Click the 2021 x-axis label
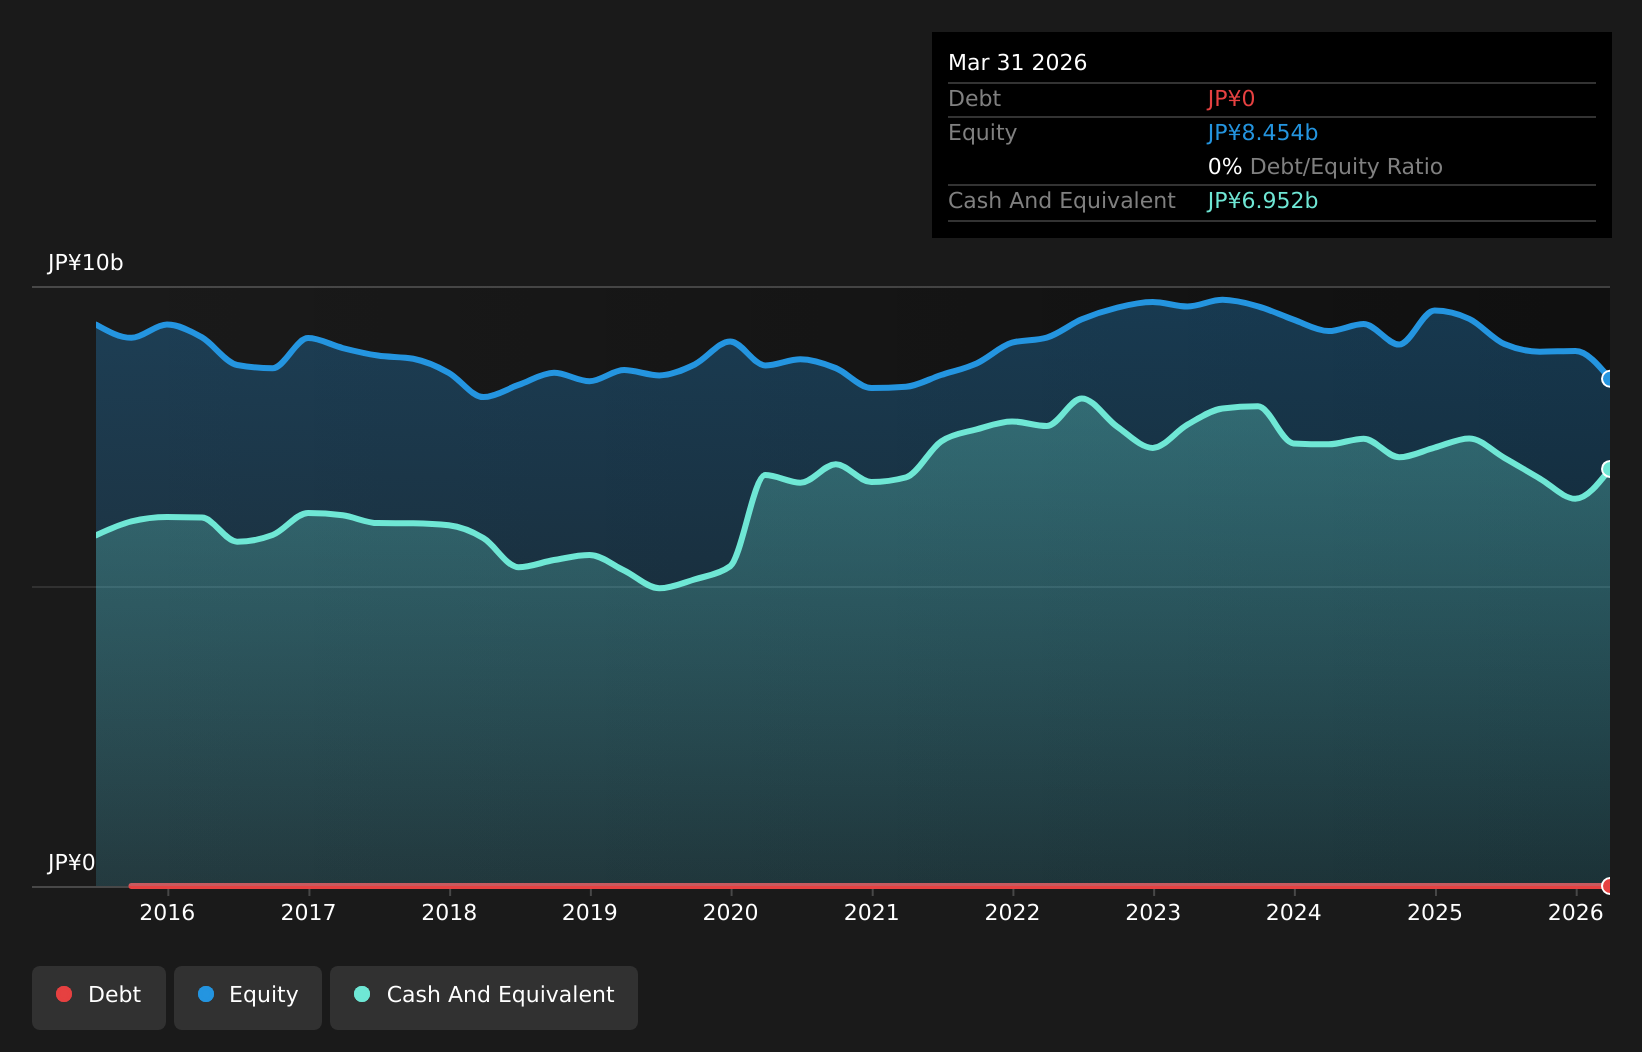The image size is (1642, 1052). (872, 912)
